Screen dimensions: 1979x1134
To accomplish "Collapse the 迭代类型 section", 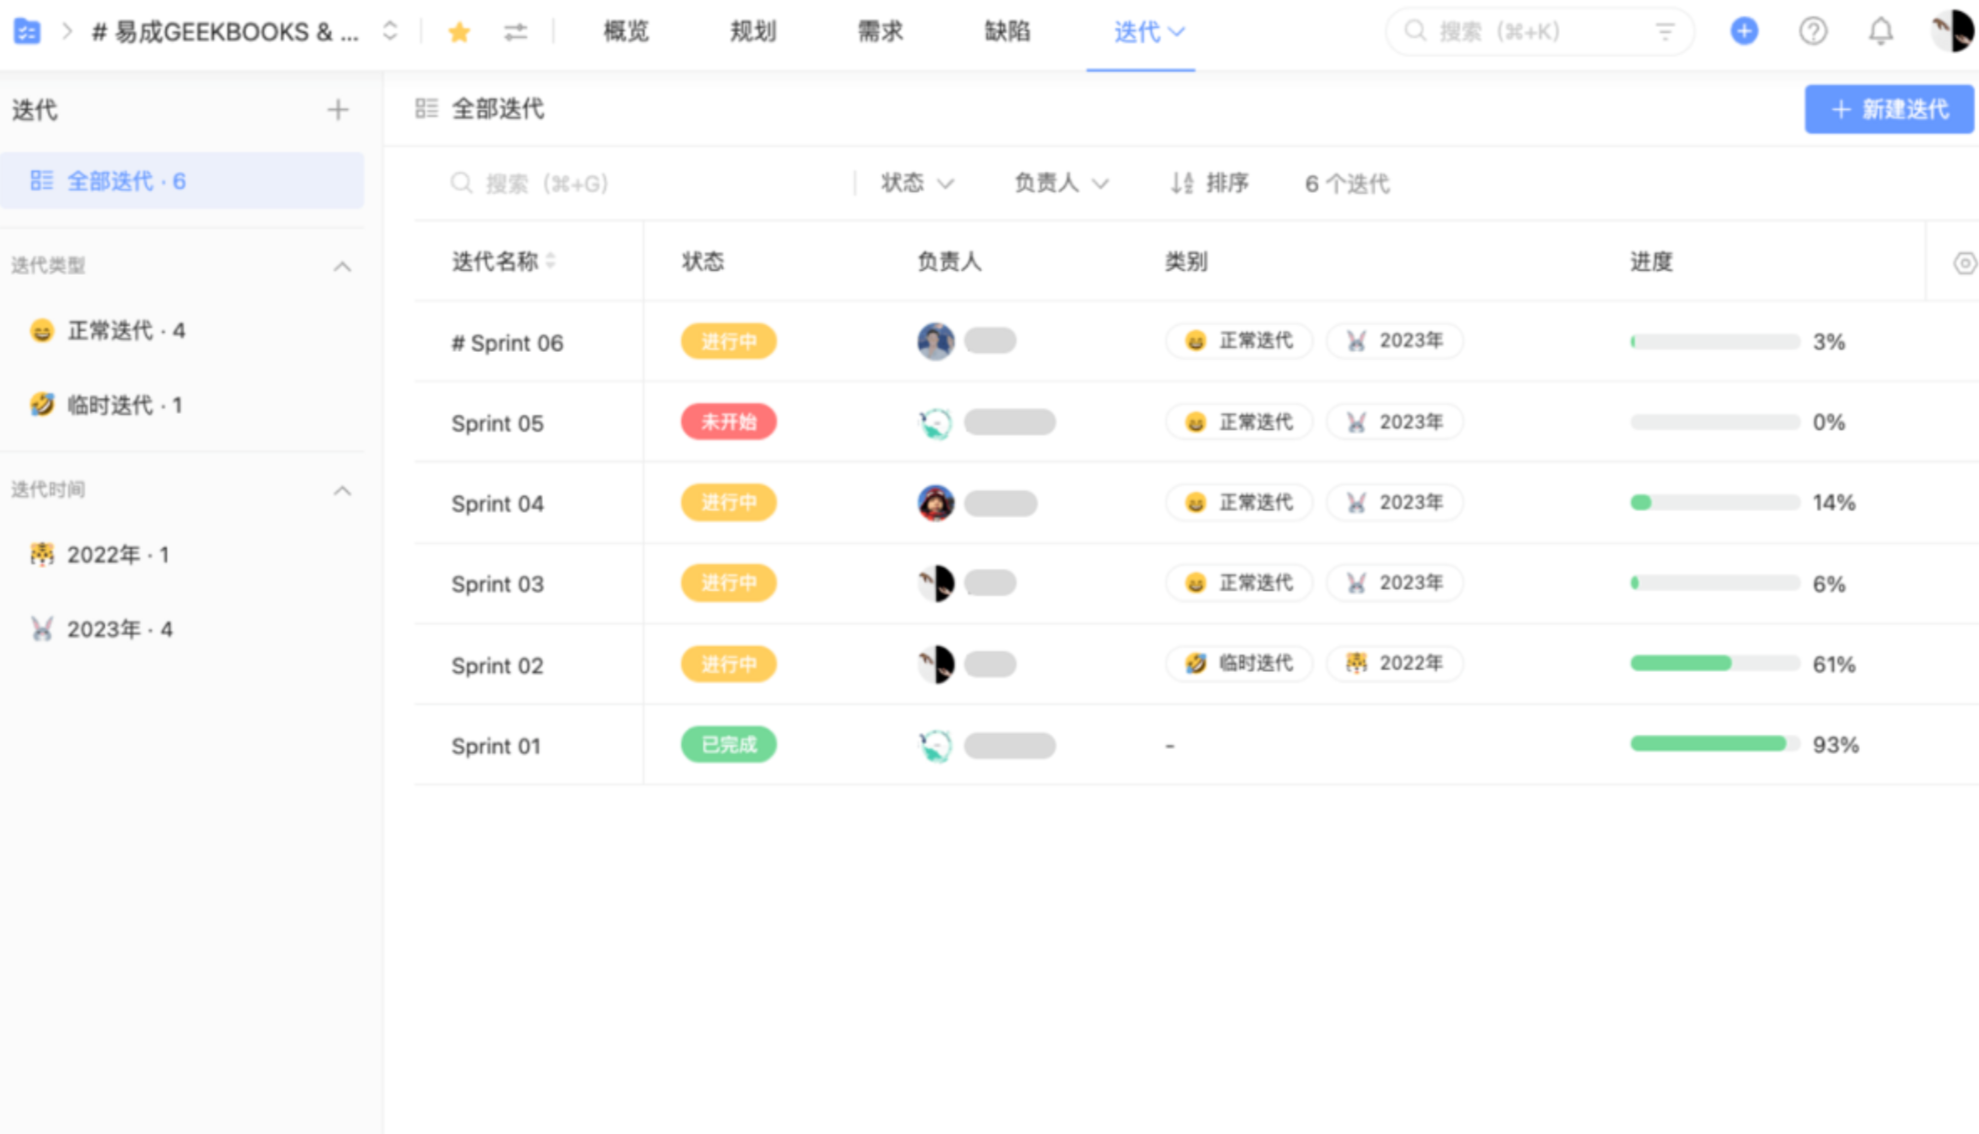I will [x=343, y=266].
